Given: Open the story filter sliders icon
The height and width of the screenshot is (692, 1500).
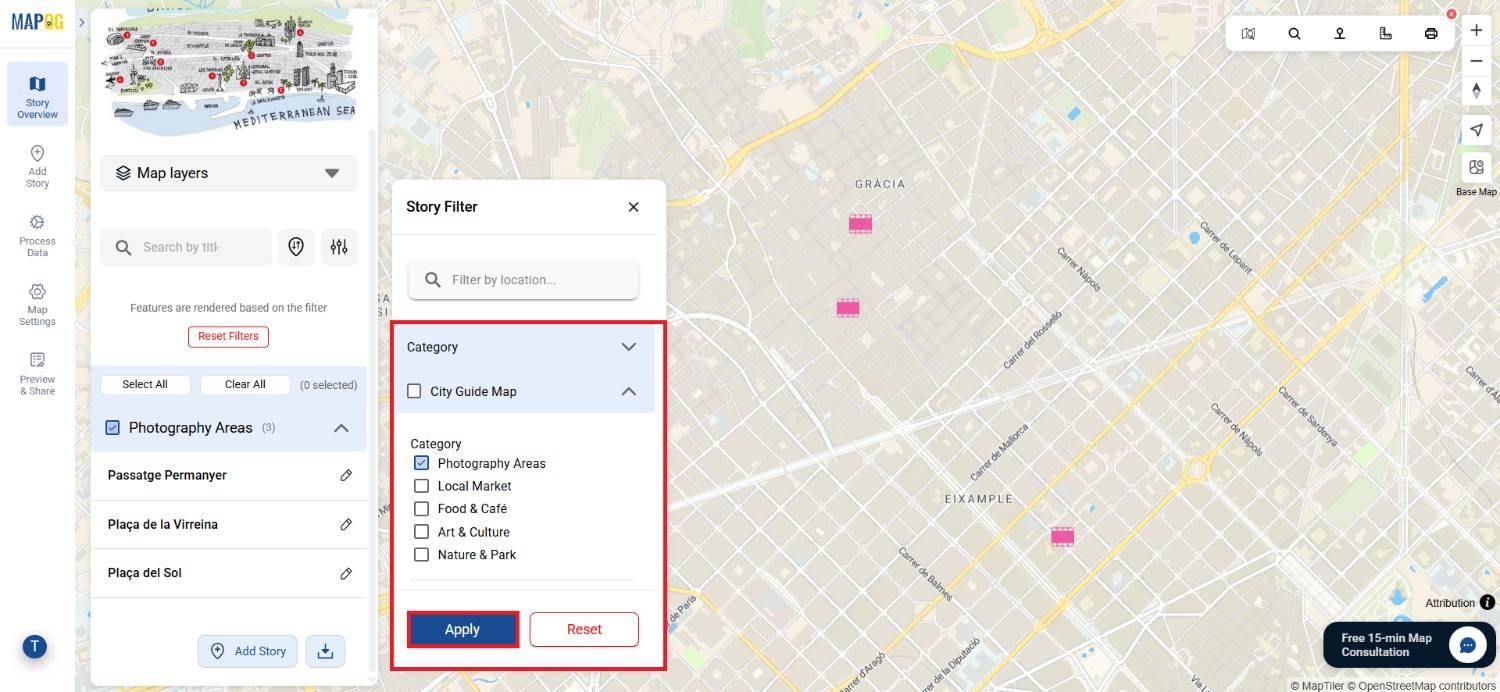Looking at the screenshot, I should coord(339,247).
